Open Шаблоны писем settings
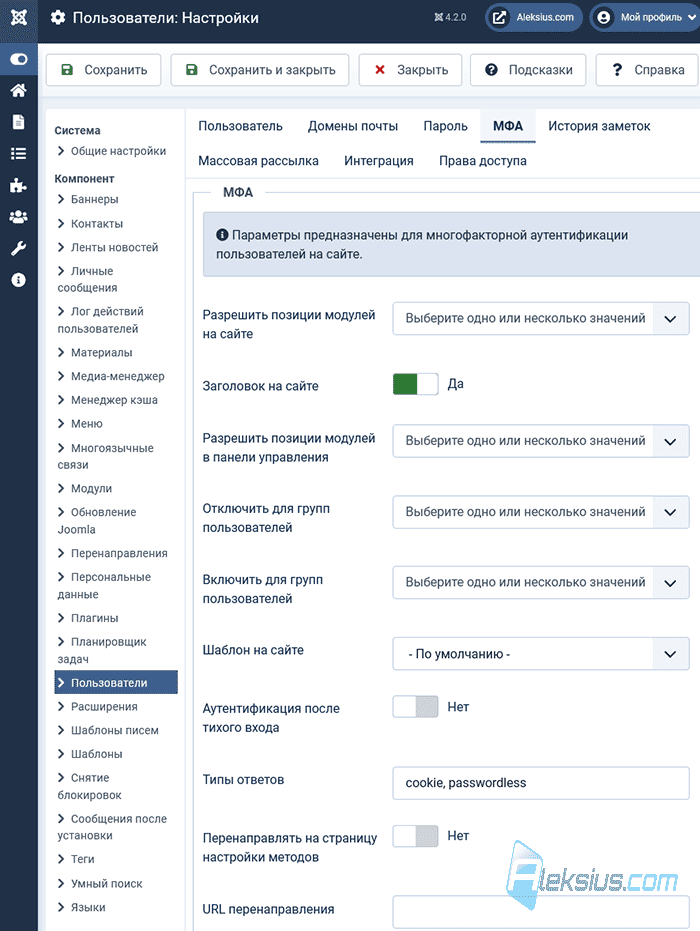The image size is (700, 931). [108, 730]
